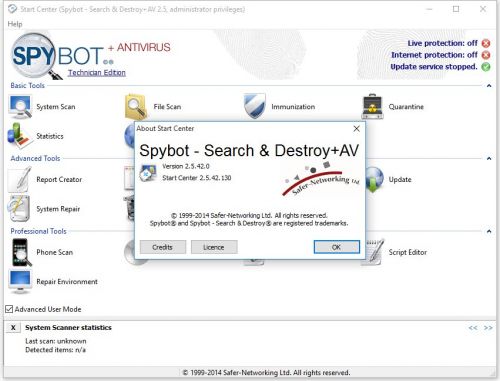Launch the System Repair icon
The image size is (500, 381).
(x=19, y=209)
